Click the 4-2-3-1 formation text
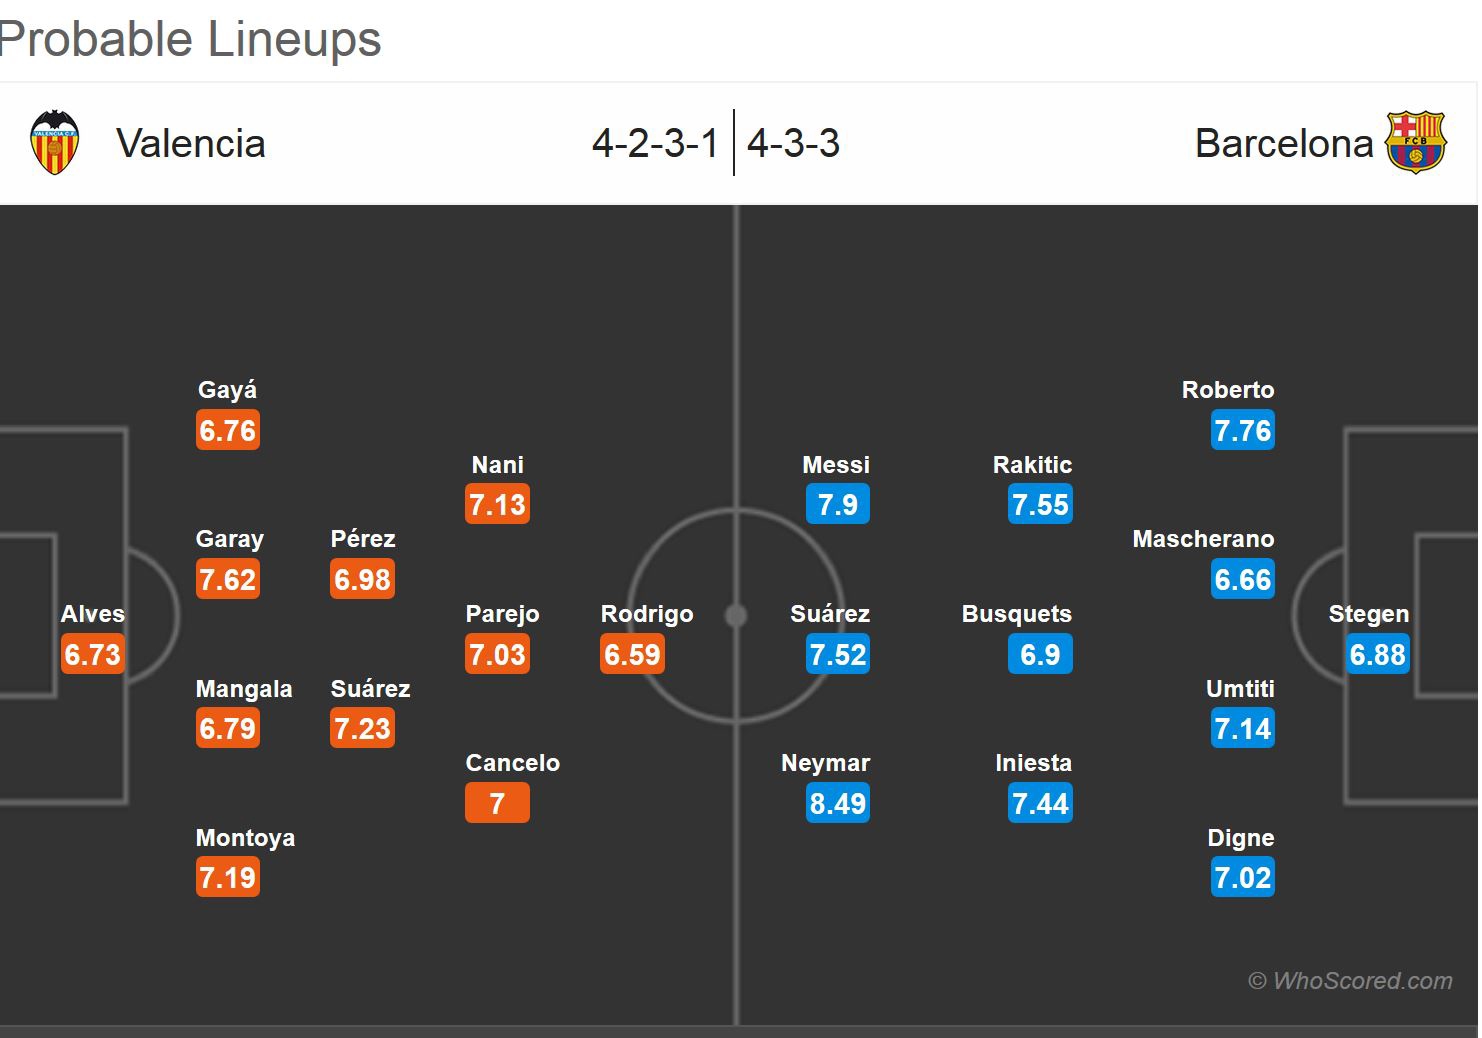 pyautogui.click(x=655, y=143)
